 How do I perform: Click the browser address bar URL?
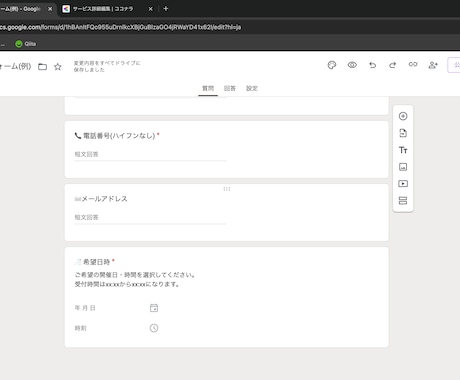pos(120,27)
